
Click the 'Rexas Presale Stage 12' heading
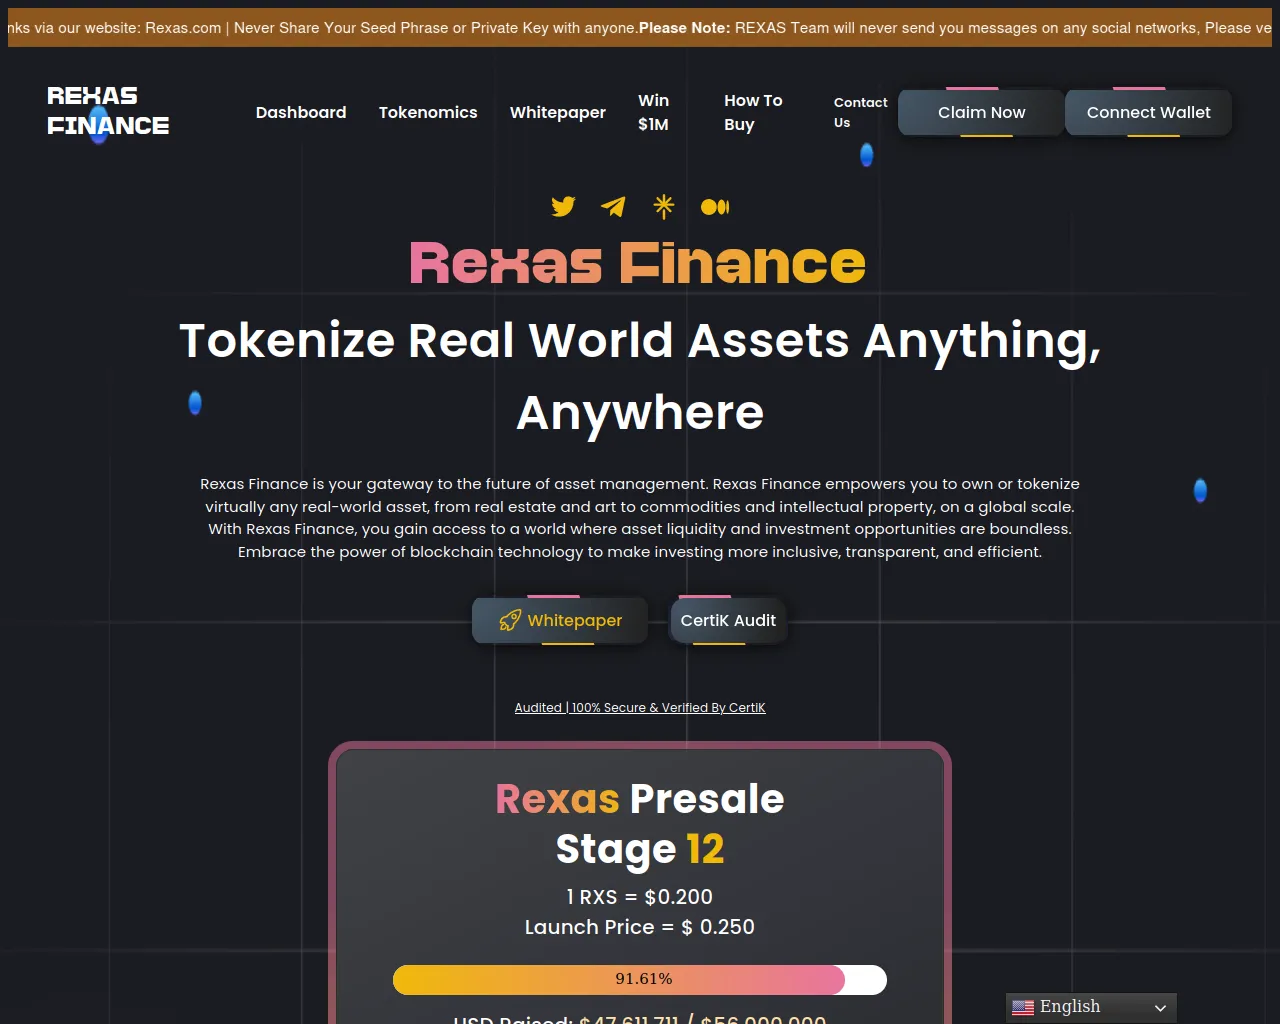[x=640, y=824]
